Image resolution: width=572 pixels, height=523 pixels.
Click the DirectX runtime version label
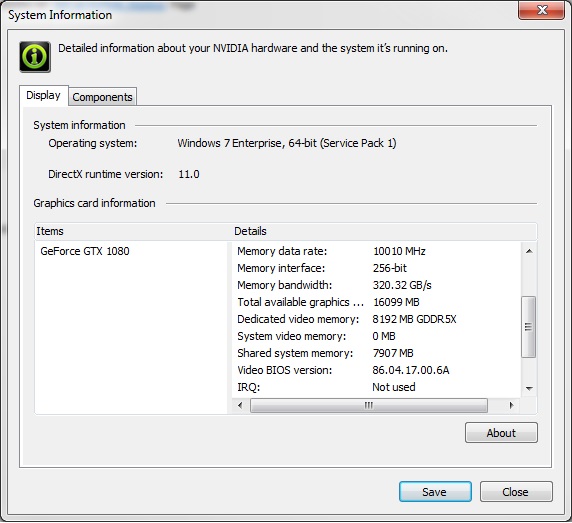point(105,174)
